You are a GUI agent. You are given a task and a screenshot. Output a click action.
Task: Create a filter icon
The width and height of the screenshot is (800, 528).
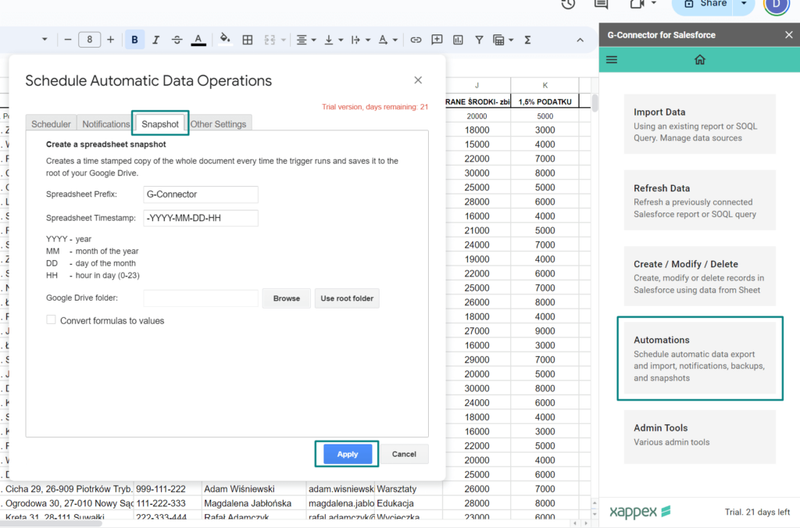click(479, 40)
